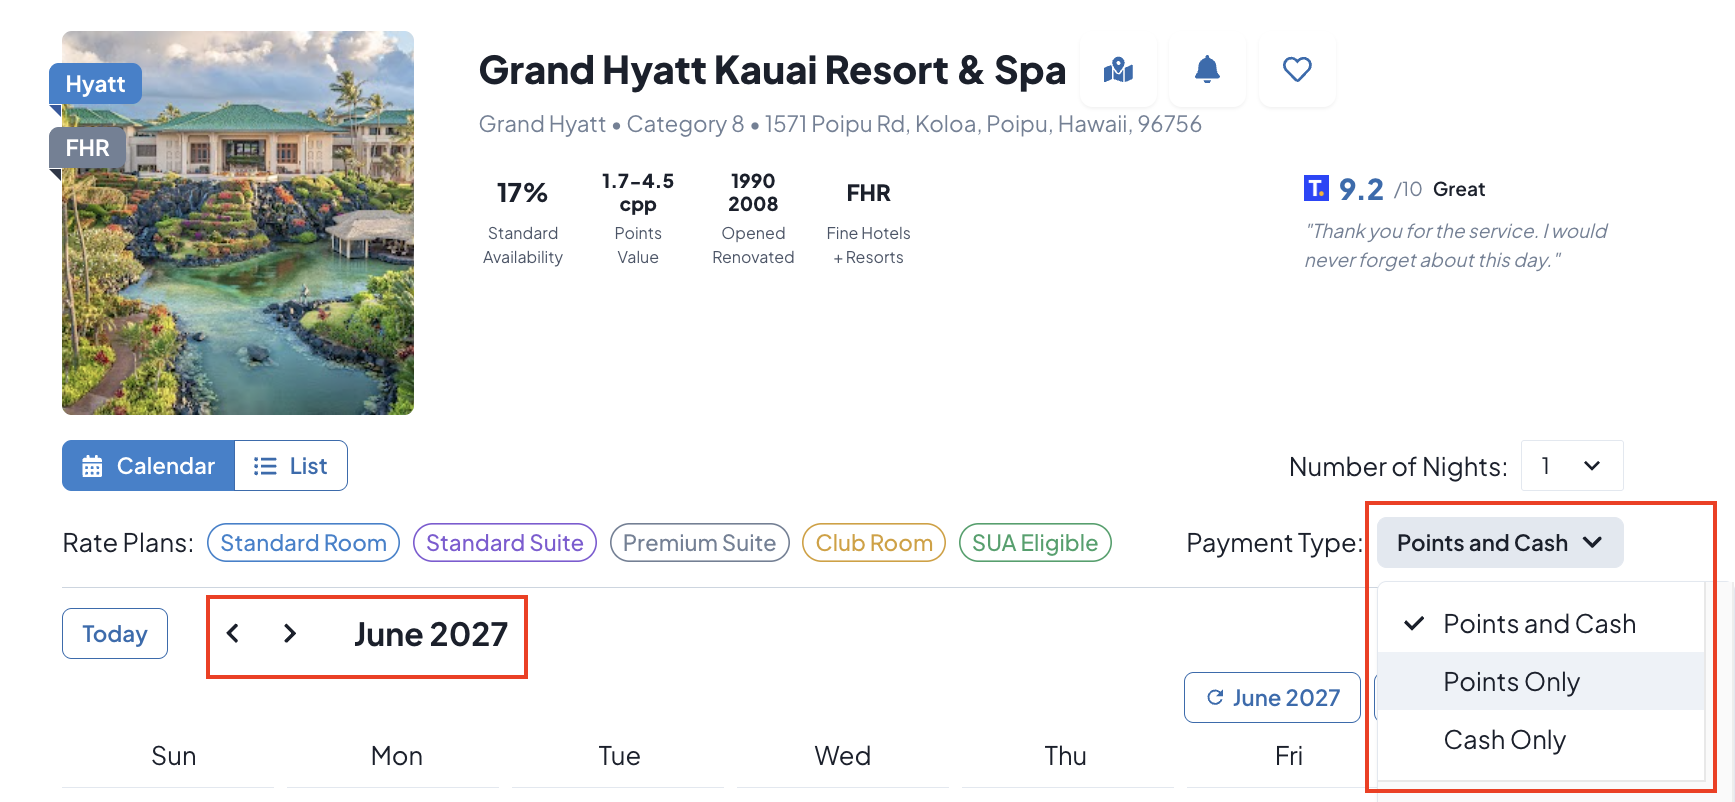Advance to next month arrow
The image size is (1735, 802).
(x=290, y=633)
